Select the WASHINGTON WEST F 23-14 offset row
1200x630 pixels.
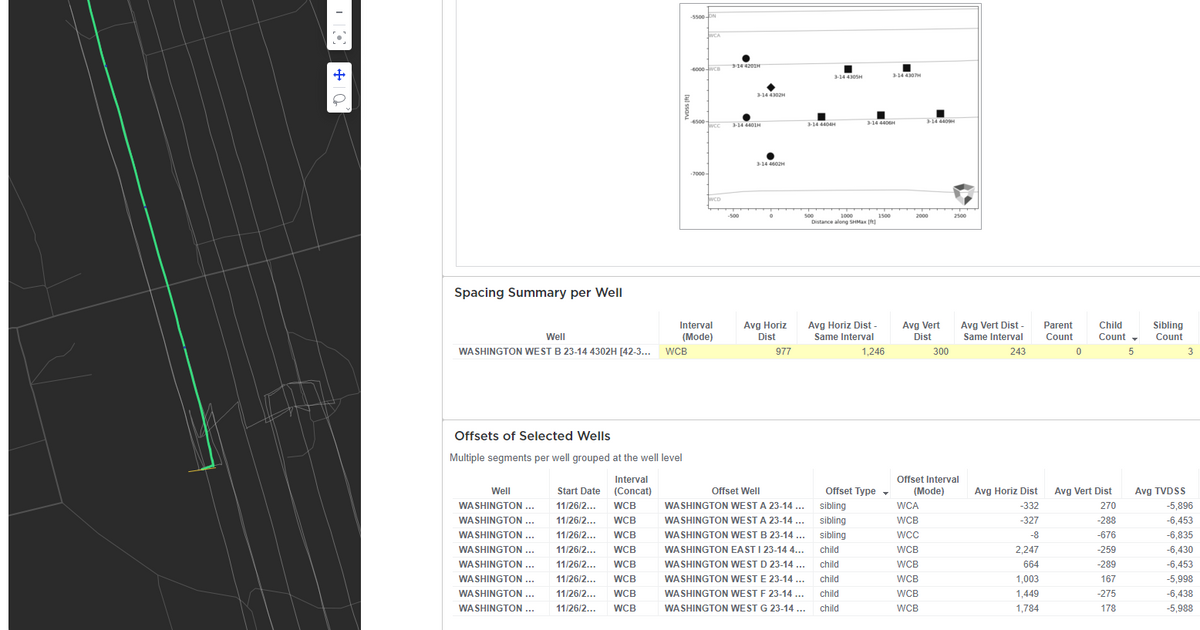coord(825,594)
